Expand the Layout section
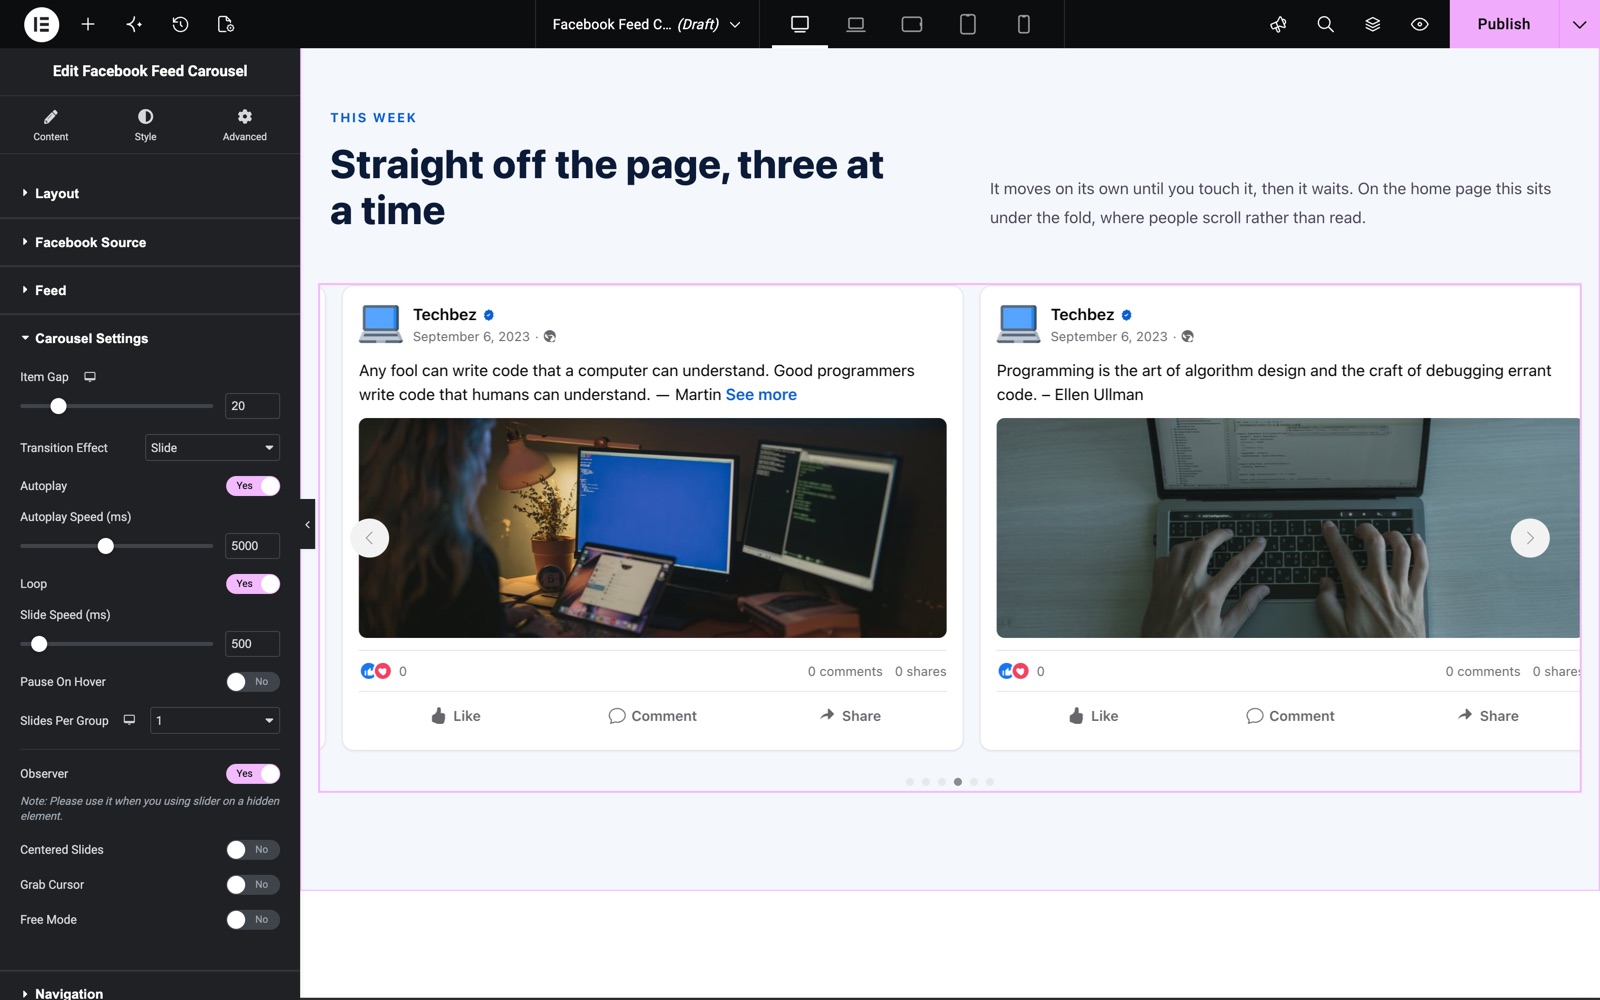Viewport: 1600px width, 1000px height. 150,194
